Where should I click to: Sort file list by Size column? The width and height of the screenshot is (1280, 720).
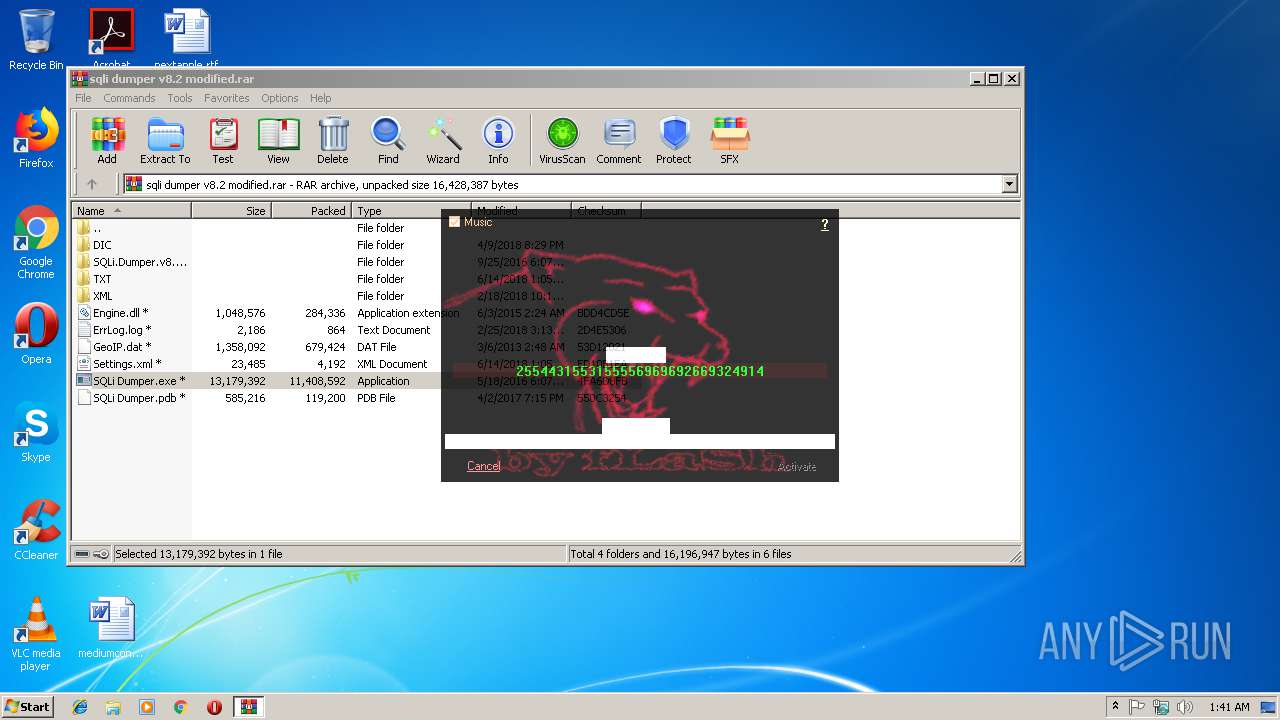(x=231, y=211)
